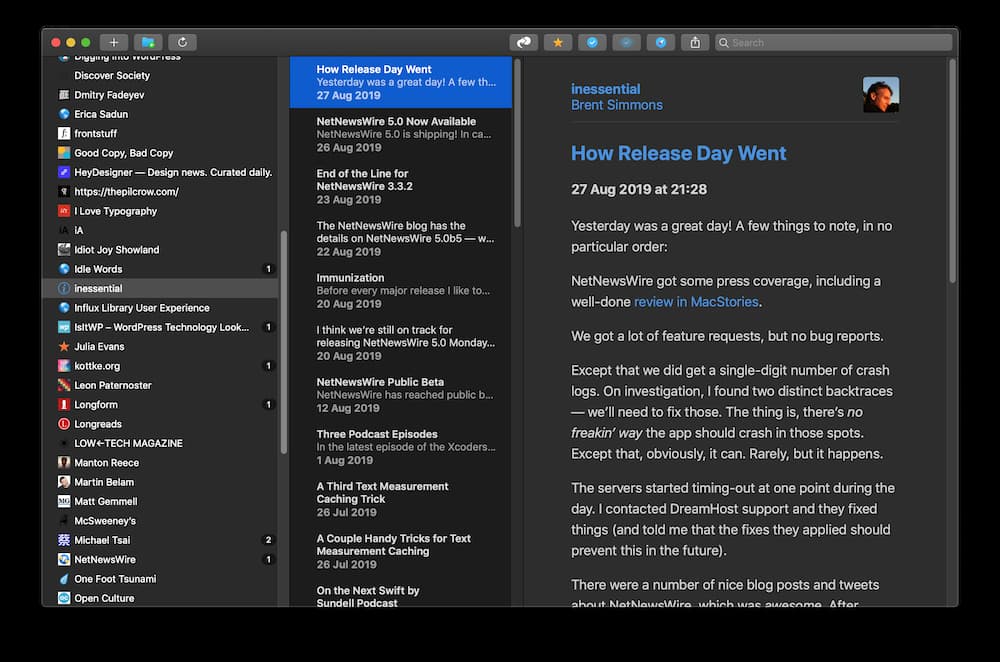Select iA feed
The image size is (1000, 662).
tap(160, 230)
